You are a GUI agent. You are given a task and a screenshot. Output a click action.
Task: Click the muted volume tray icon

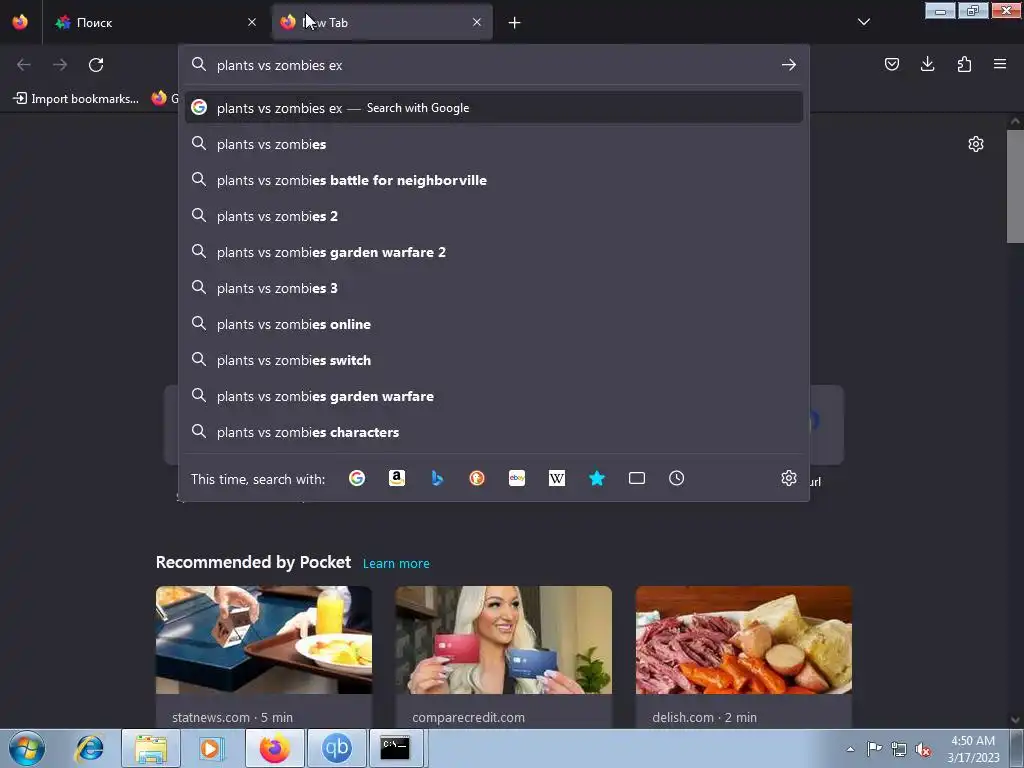coord(923,749)
